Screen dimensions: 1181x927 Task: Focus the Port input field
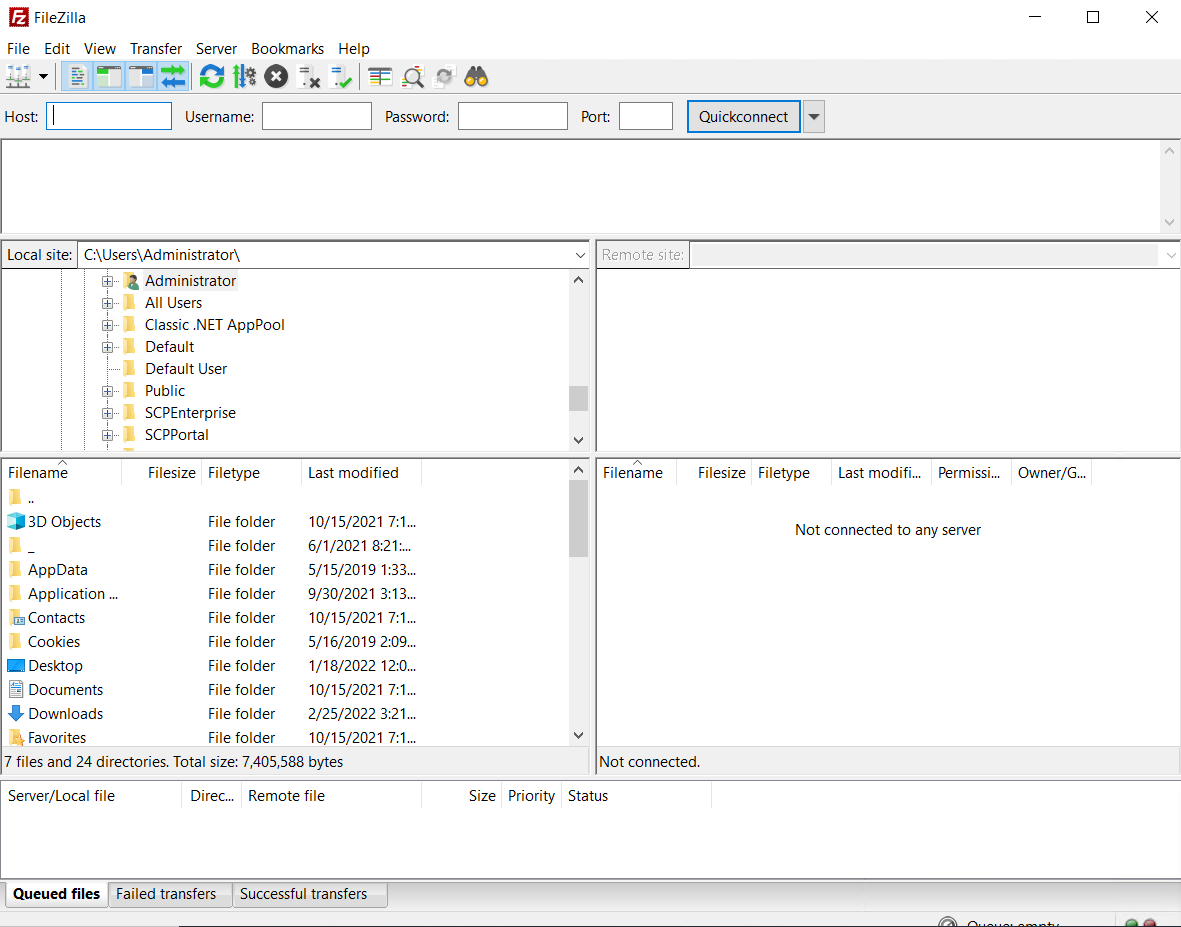(646, 117)
